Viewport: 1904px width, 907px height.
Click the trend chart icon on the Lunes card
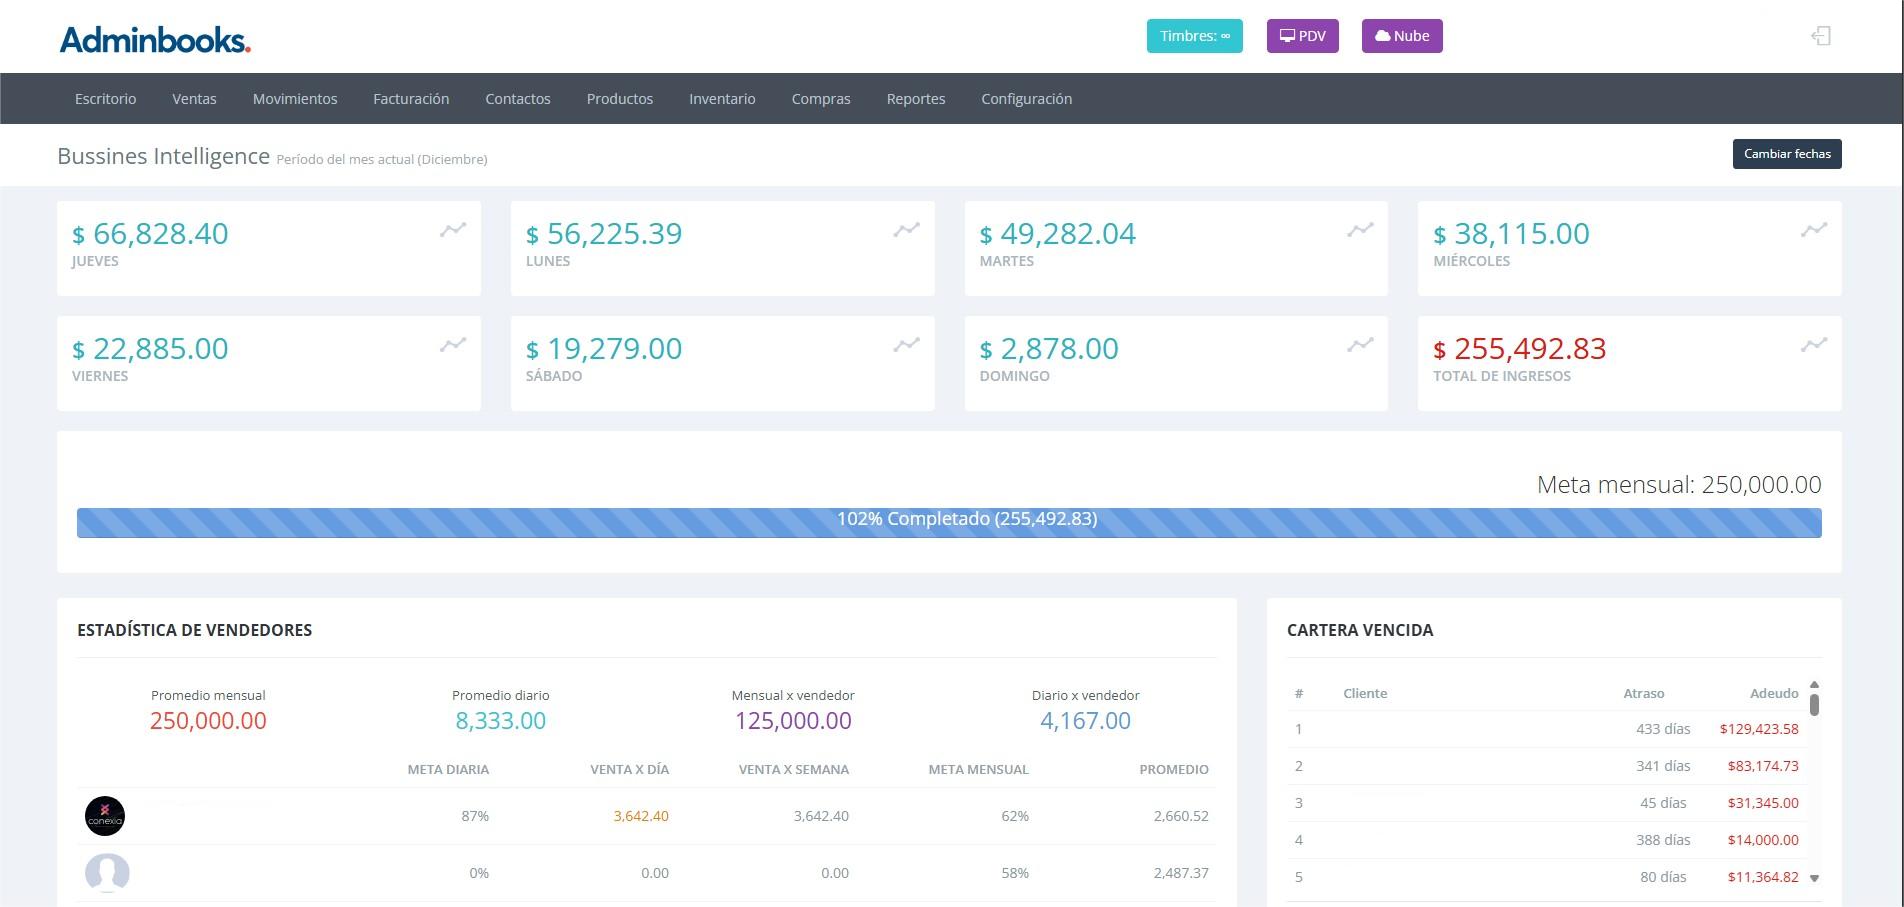[906, 230]
